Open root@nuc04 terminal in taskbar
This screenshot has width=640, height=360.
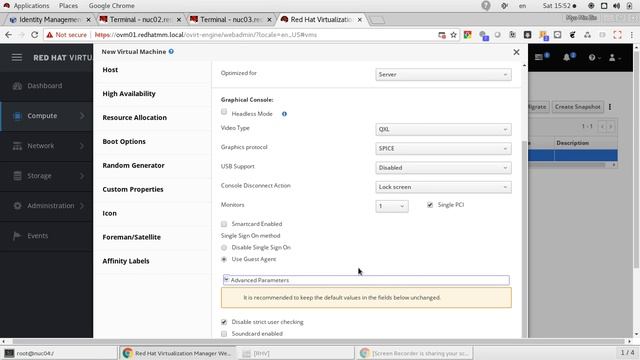(x=59, y=353)
